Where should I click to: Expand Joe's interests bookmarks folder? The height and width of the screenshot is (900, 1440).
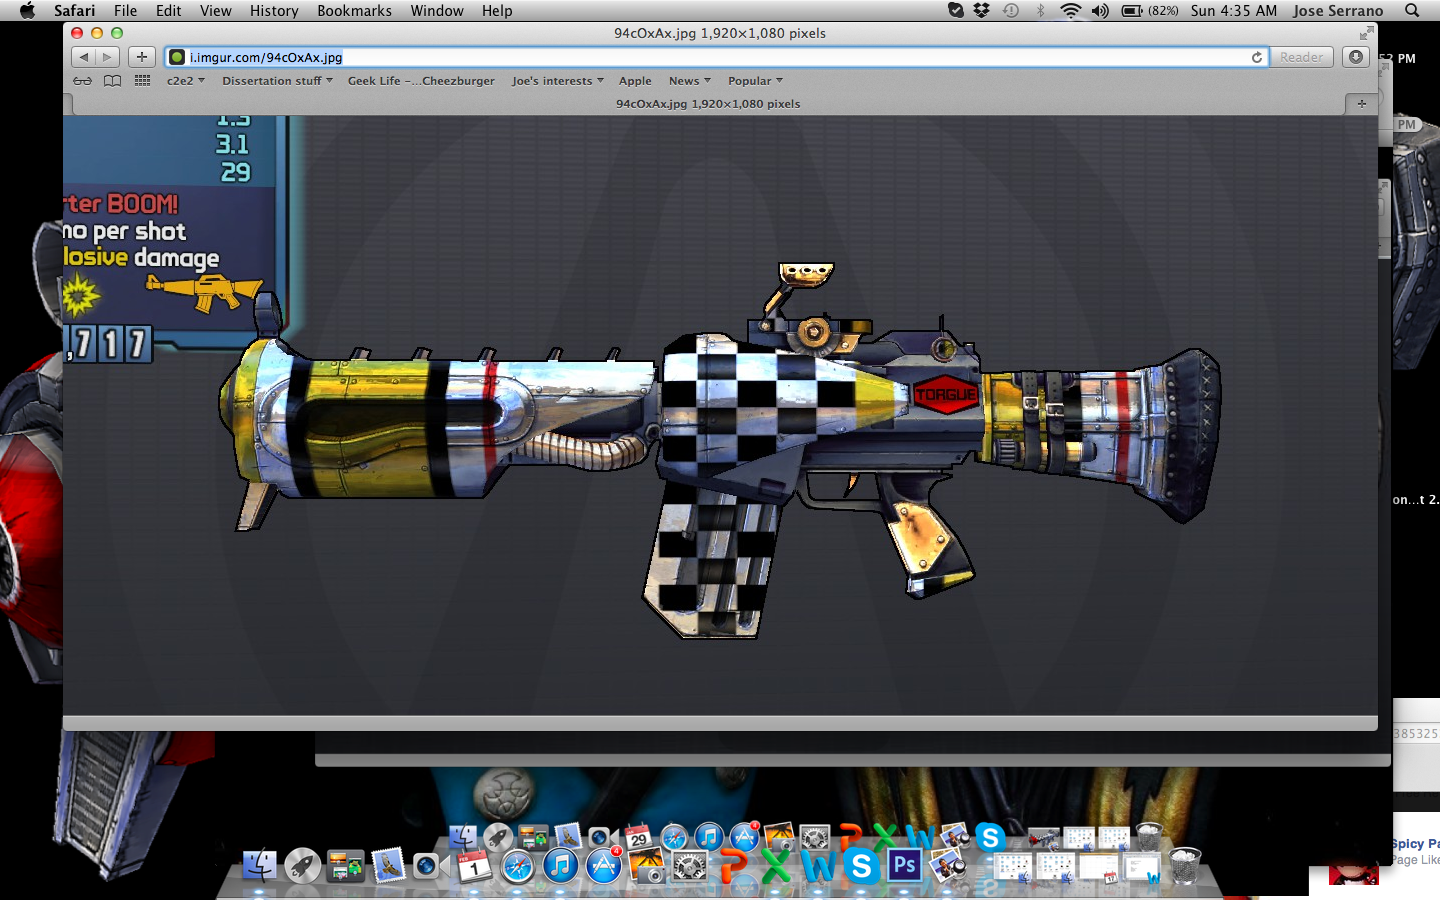[557, 81]
